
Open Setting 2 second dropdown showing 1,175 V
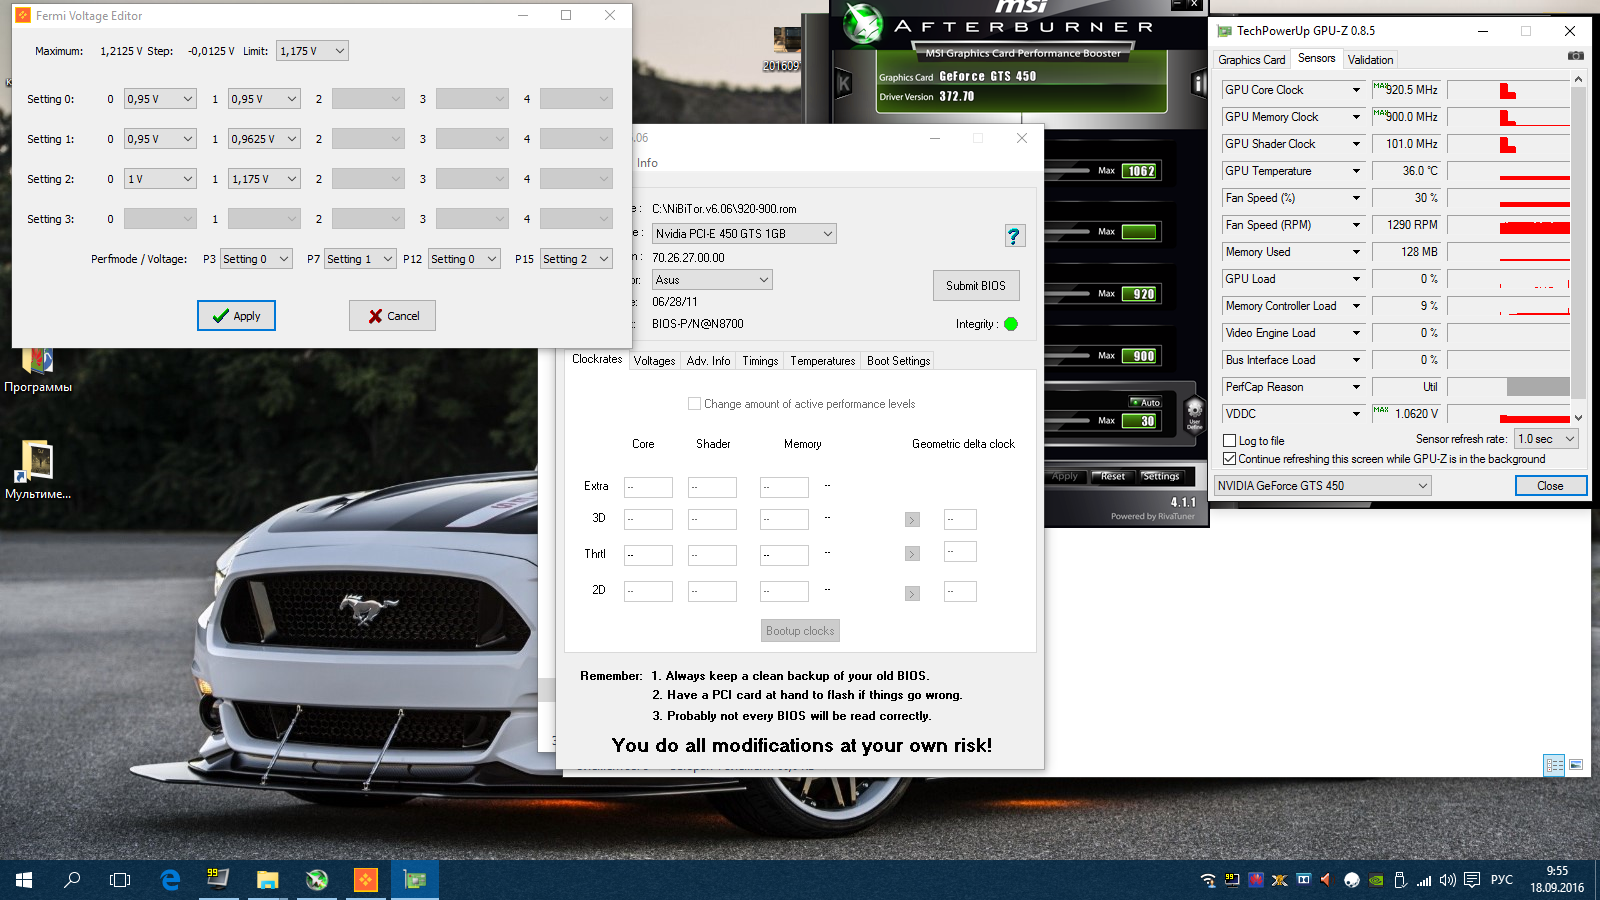264,179
